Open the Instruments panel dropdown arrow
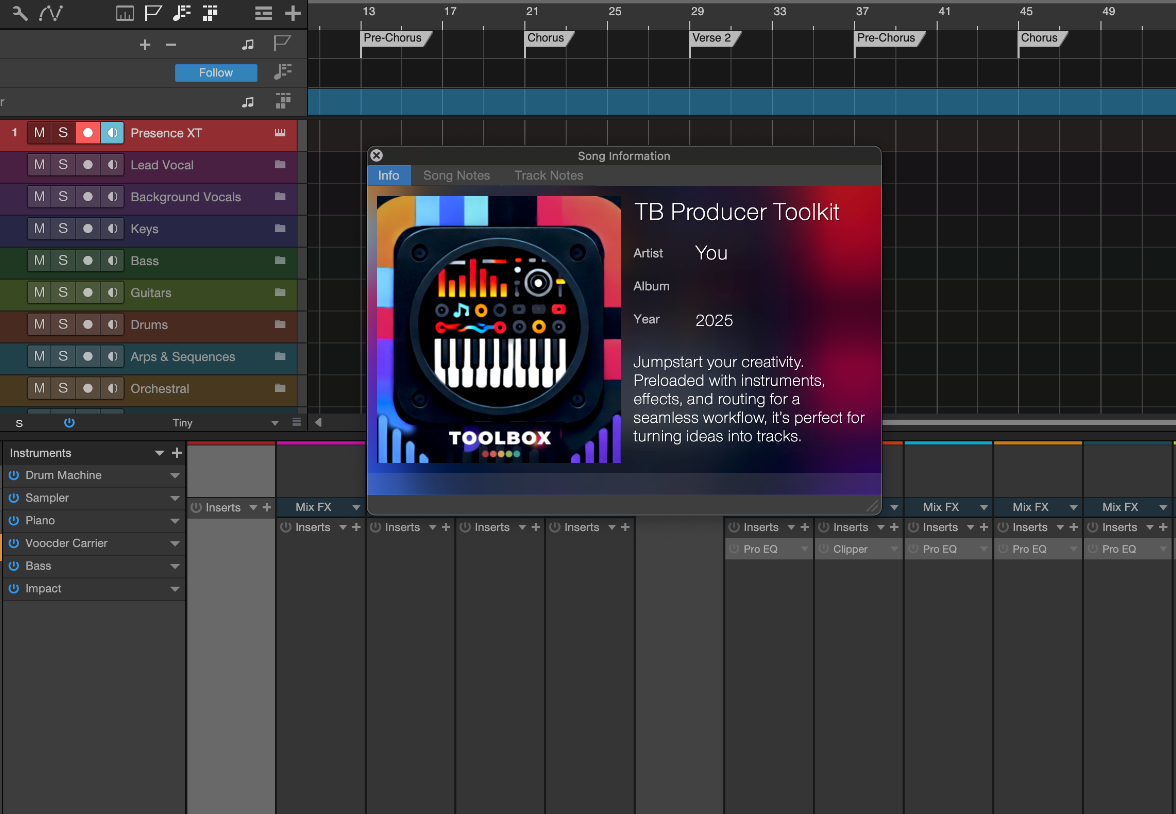1176x814 pixels. 159,453
